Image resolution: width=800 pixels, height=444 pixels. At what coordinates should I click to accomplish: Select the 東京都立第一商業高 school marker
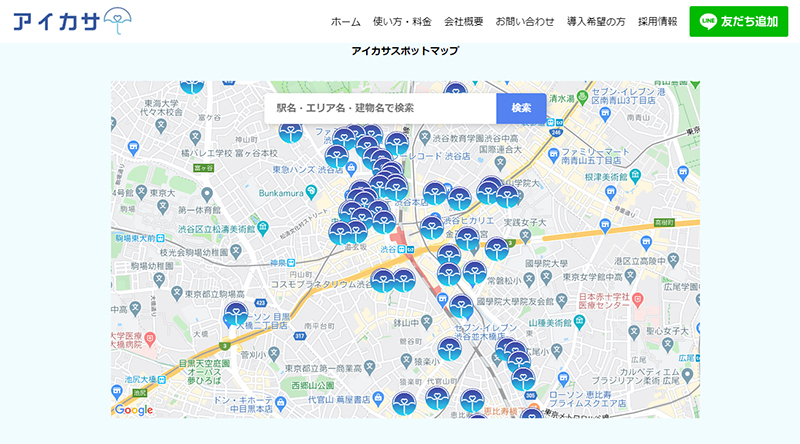coord(370,367)
